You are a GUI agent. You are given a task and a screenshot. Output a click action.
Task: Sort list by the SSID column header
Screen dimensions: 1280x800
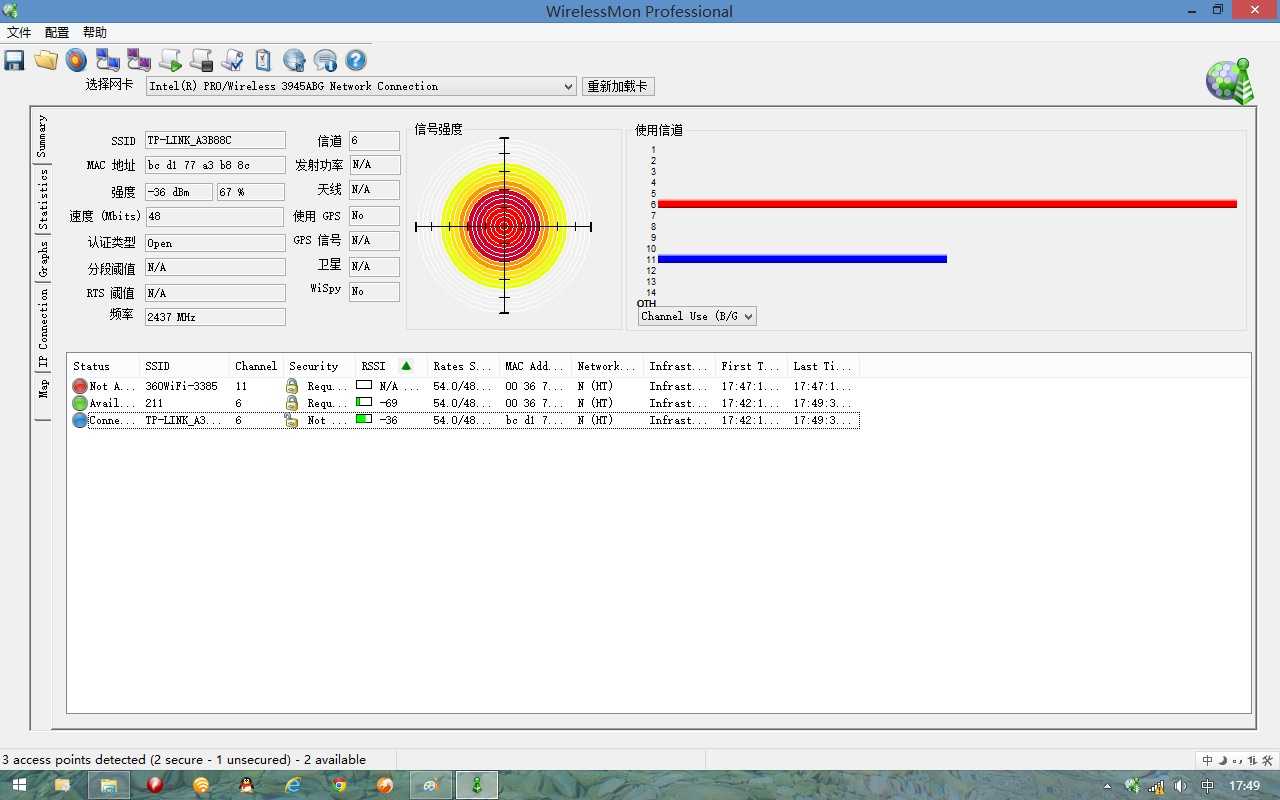(x=184, y=366)
